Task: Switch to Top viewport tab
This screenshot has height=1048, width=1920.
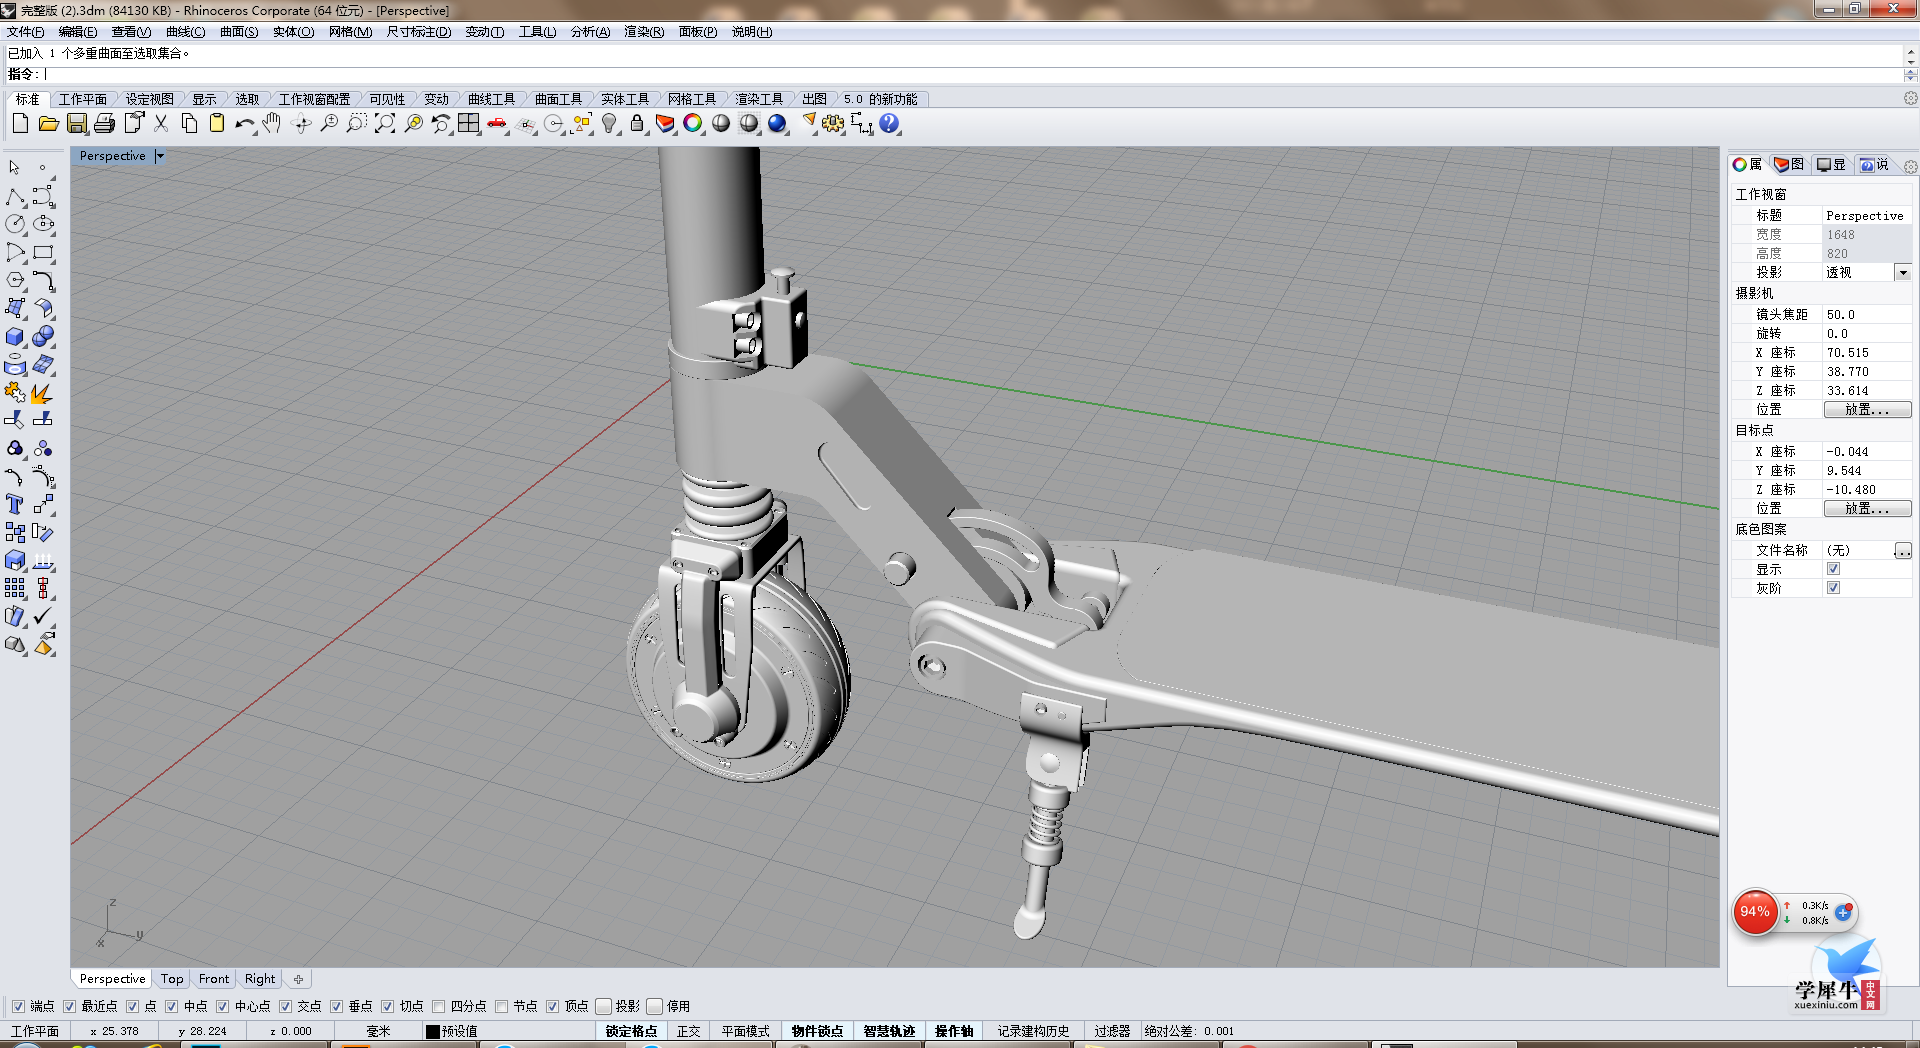Action: (172, 979)
